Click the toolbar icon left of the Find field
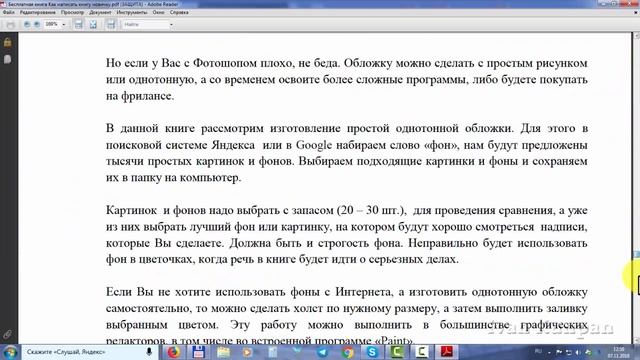The height and width of the screenshot is (360, 640). [111, 24]
